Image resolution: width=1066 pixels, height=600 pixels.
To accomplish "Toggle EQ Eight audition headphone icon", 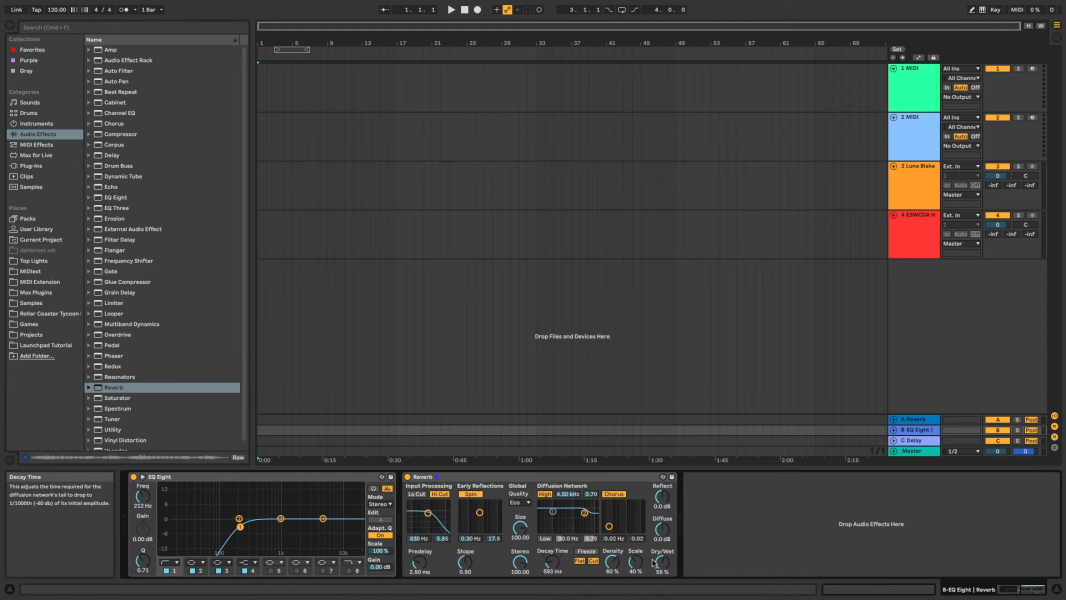I will coord(373,489).
